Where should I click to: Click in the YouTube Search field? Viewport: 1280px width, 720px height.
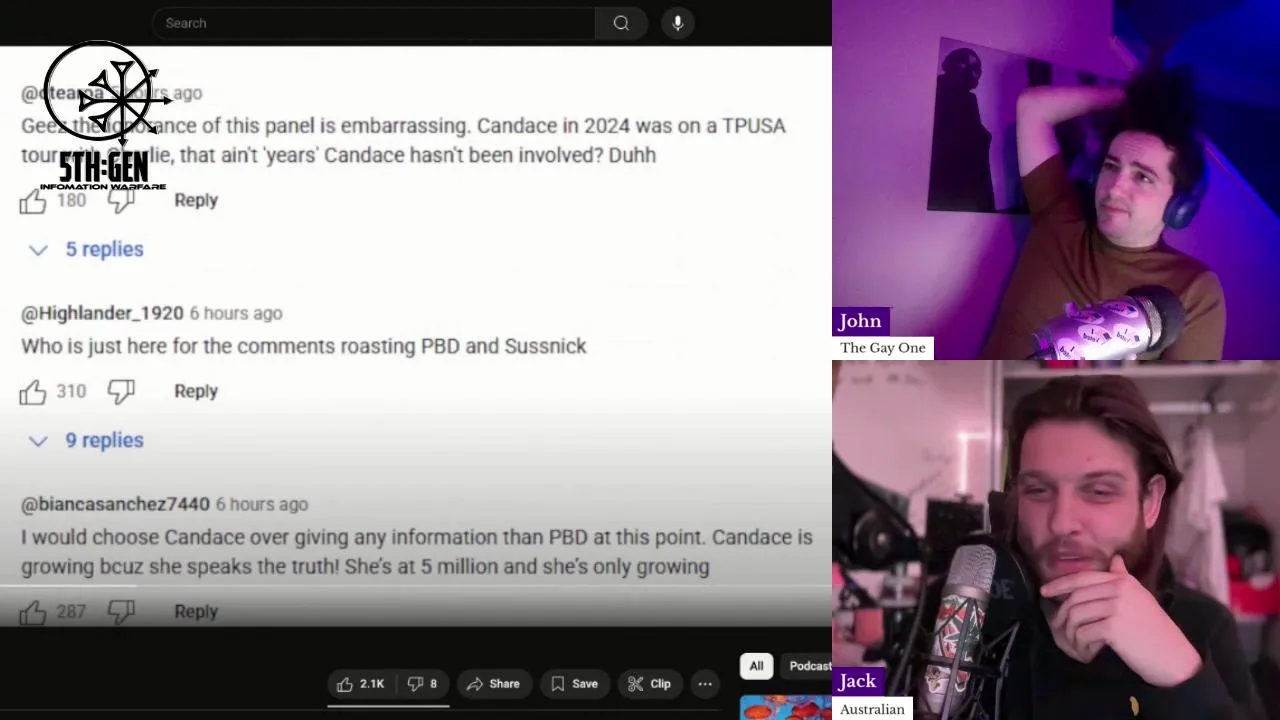[x=374, y=23]
